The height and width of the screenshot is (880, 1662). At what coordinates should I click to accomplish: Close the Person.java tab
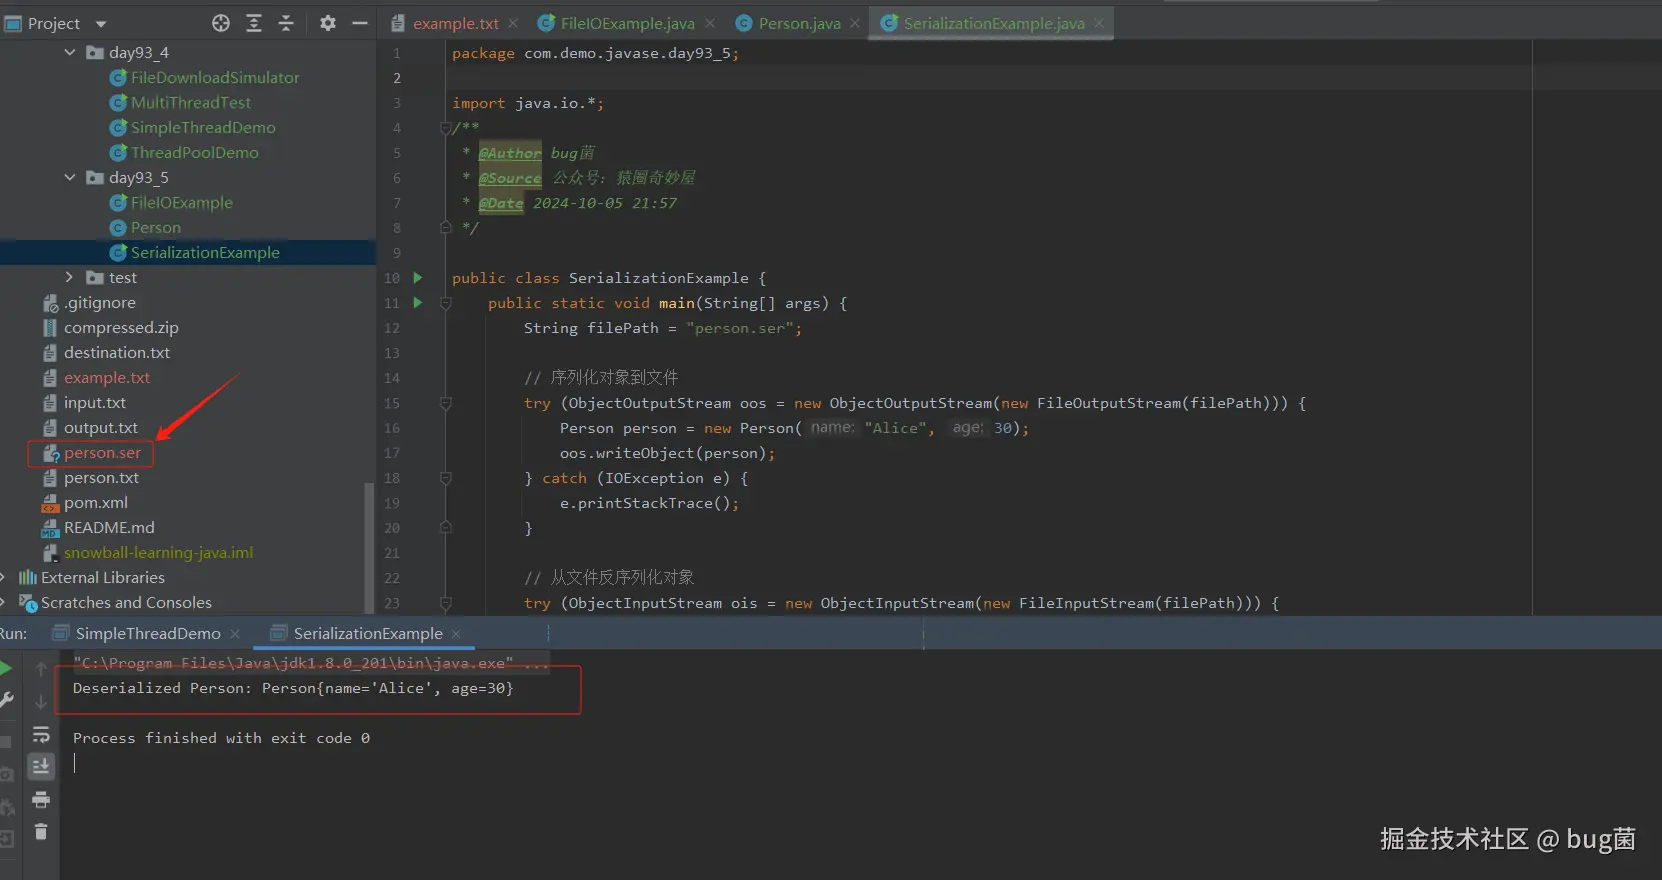click(855, 23)
